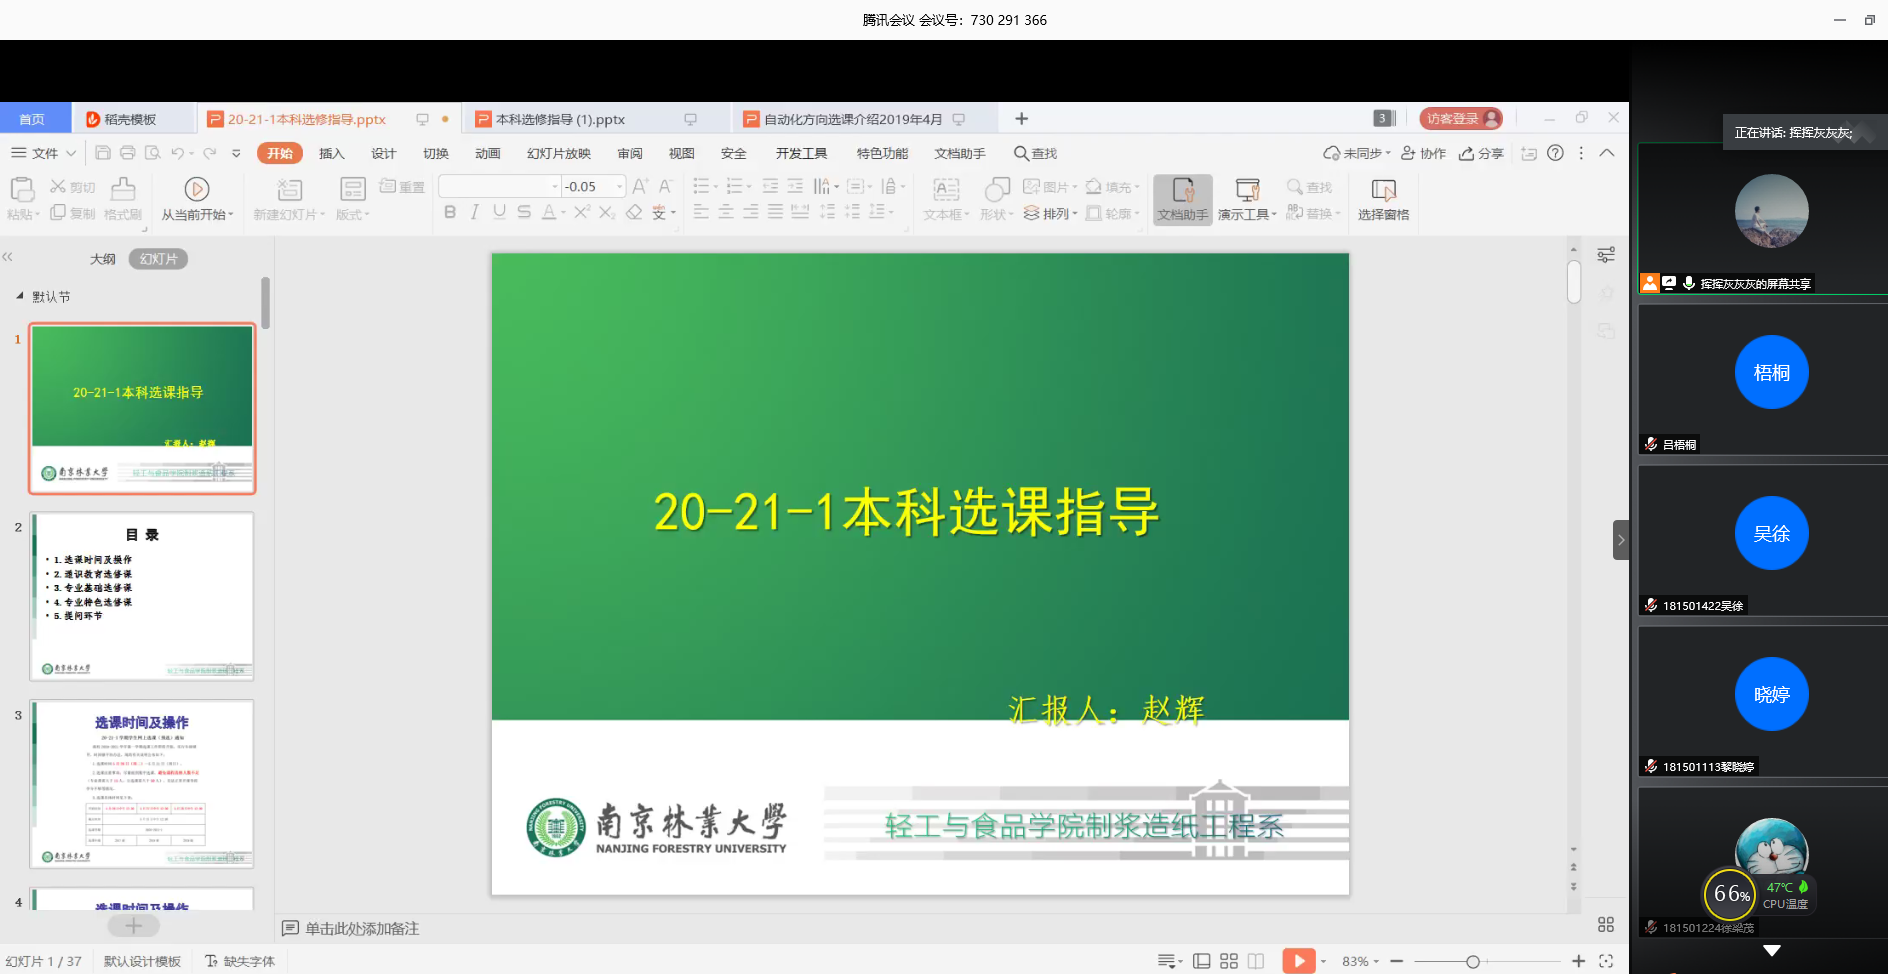Start slideshow with orange play button
1888x974 pixels.
tap(1298, 961)
